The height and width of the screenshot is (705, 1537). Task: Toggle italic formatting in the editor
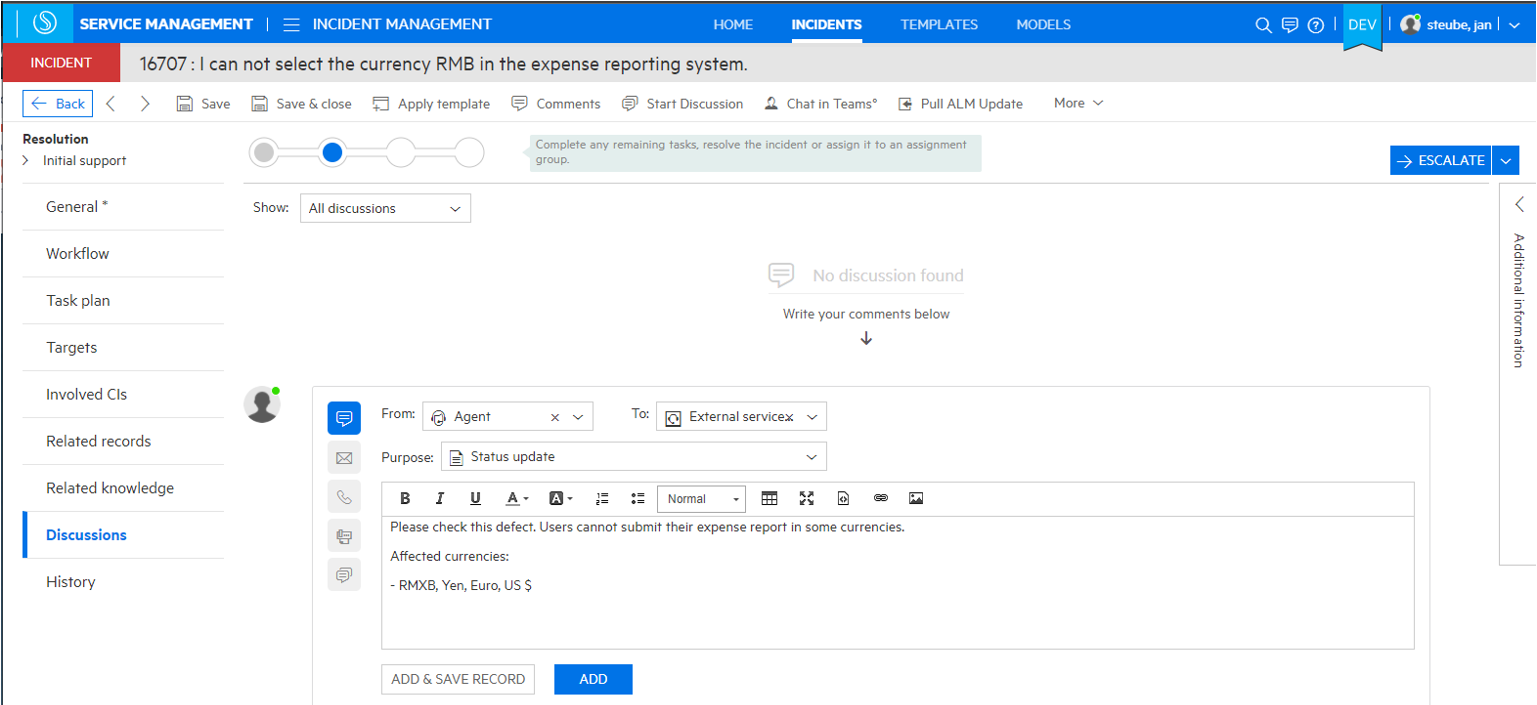coord(440,497)
